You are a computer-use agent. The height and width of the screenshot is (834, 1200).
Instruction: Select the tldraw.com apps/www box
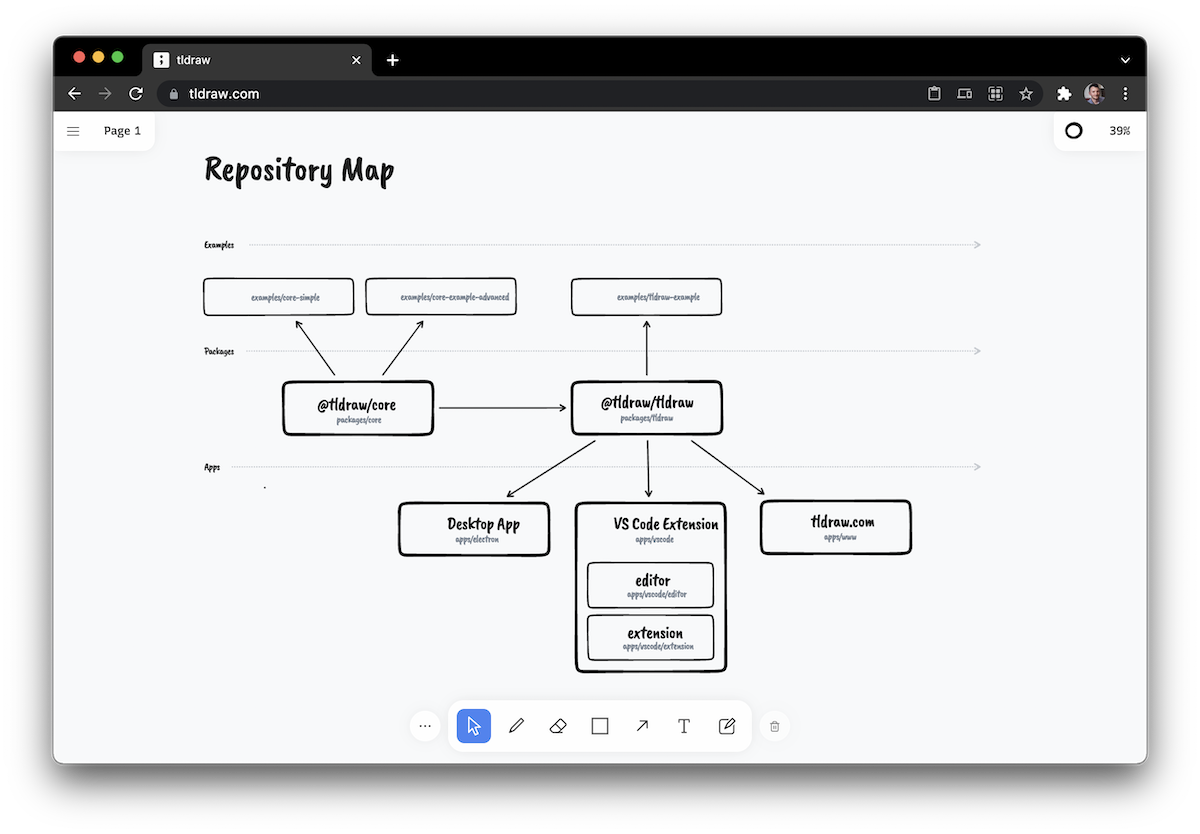836,527
